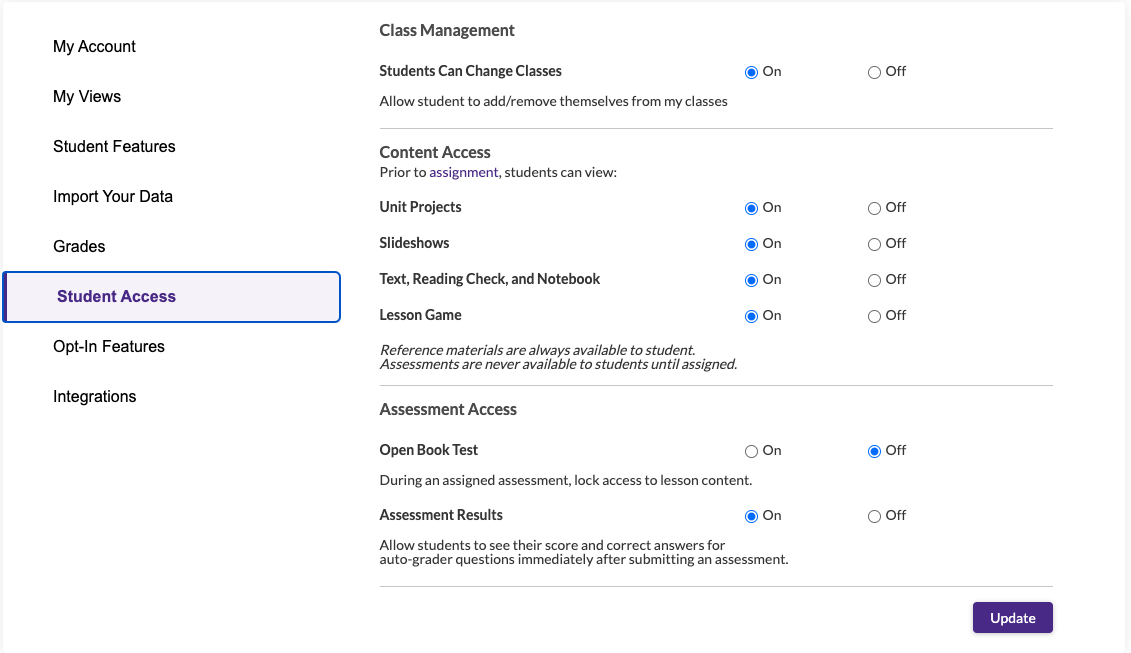Select the Off radio for Lesson Game
Viewport: 1131px width, 653px height.
click(x=872, y=315)
